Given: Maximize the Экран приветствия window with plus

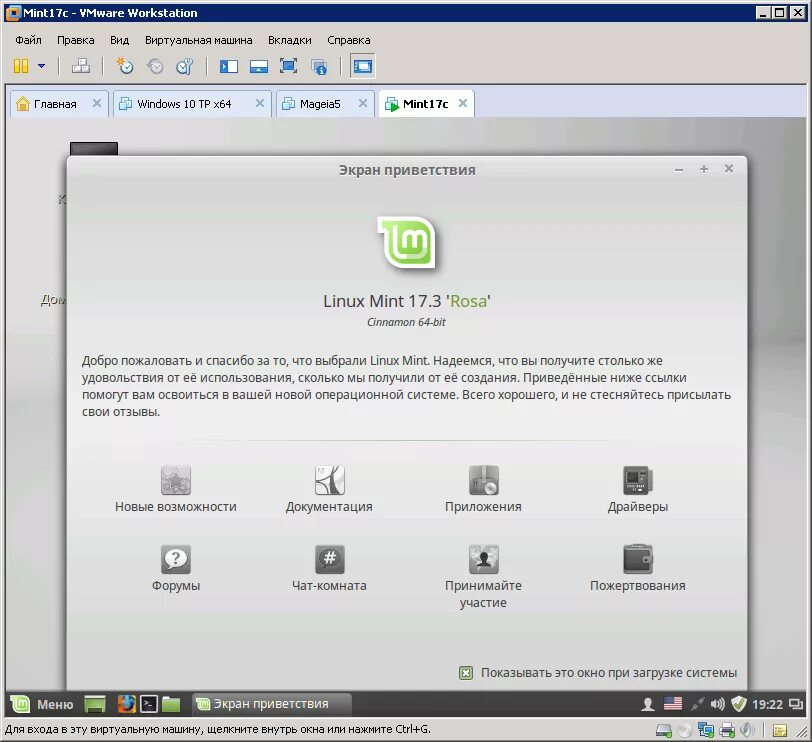Looking at the screenshot, I should tap(704, 169).
